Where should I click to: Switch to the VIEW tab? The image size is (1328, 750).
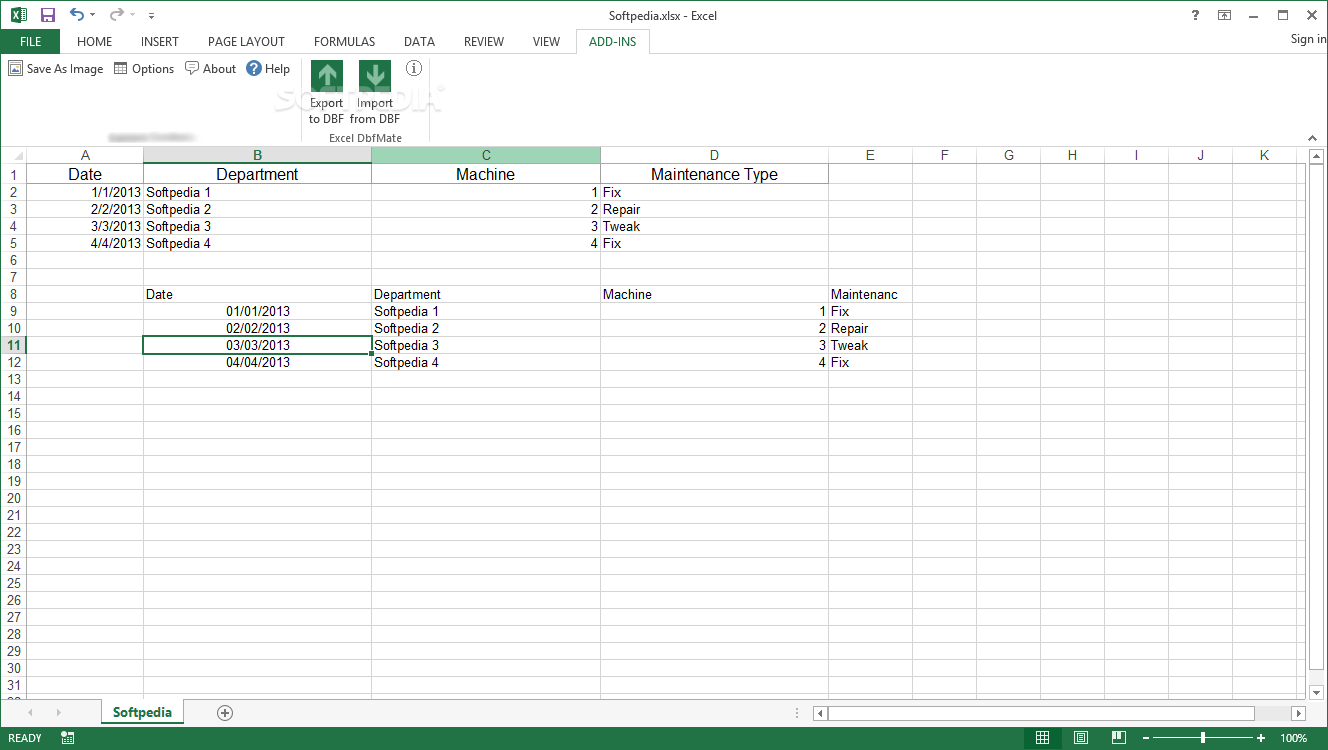pos(546,42)
